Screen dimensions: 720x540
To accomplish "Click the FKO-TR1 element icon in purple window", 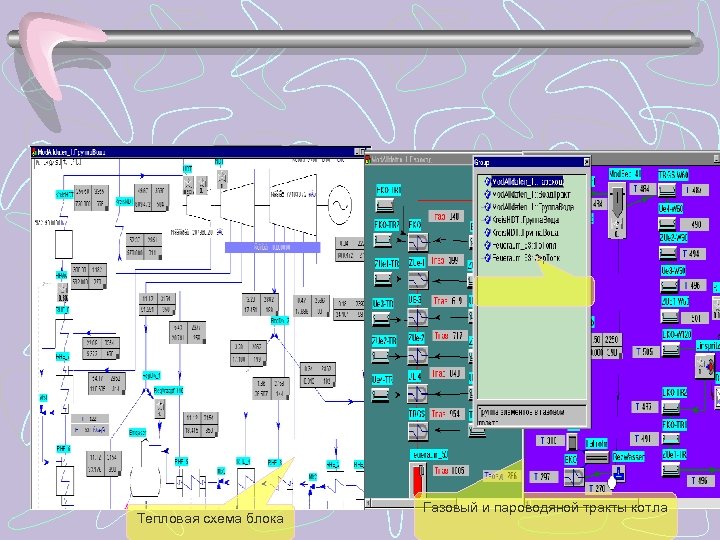I will pyautogui.click(x=671, y=439).
